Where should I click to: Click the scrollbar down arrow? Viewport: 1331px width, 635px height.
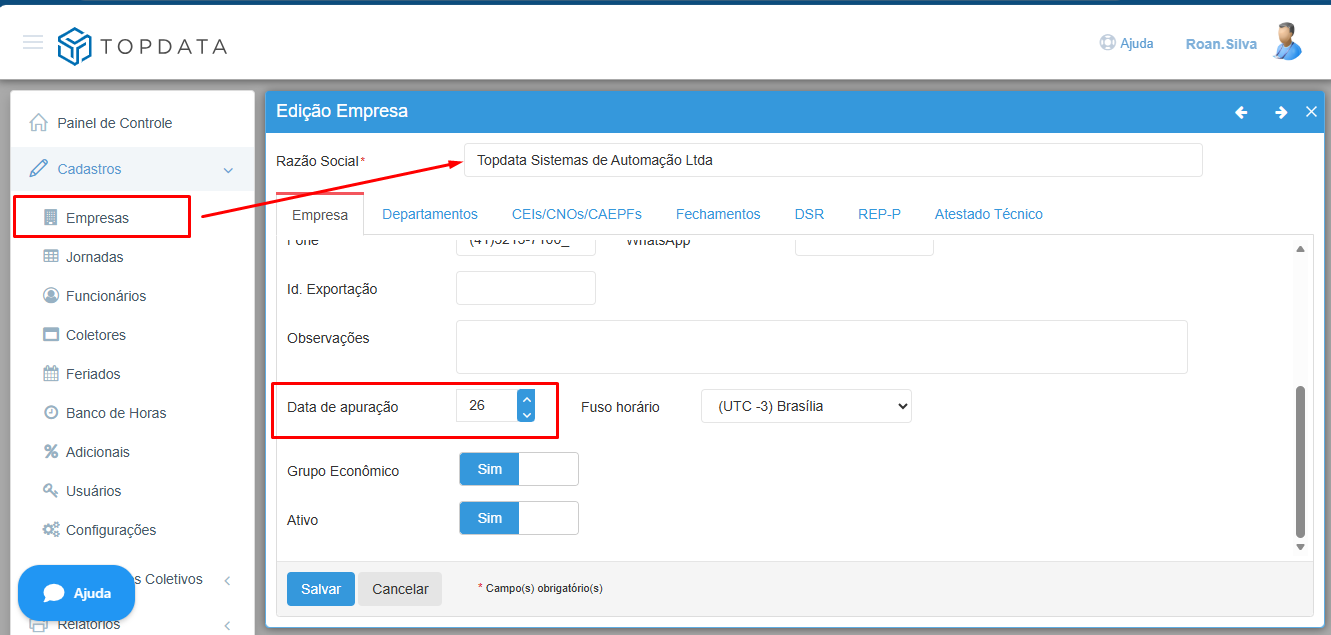(x=1300, y=547)
